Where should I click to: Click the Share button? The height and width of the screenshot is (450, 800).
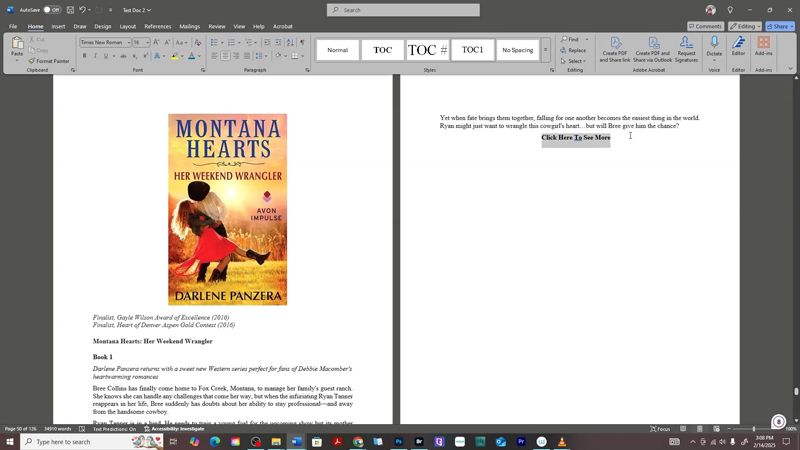780,26
